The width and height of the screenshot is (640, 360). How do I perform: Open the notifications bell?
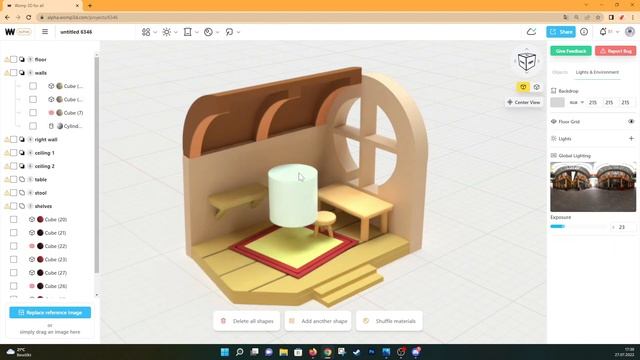(x=603, y=32)
